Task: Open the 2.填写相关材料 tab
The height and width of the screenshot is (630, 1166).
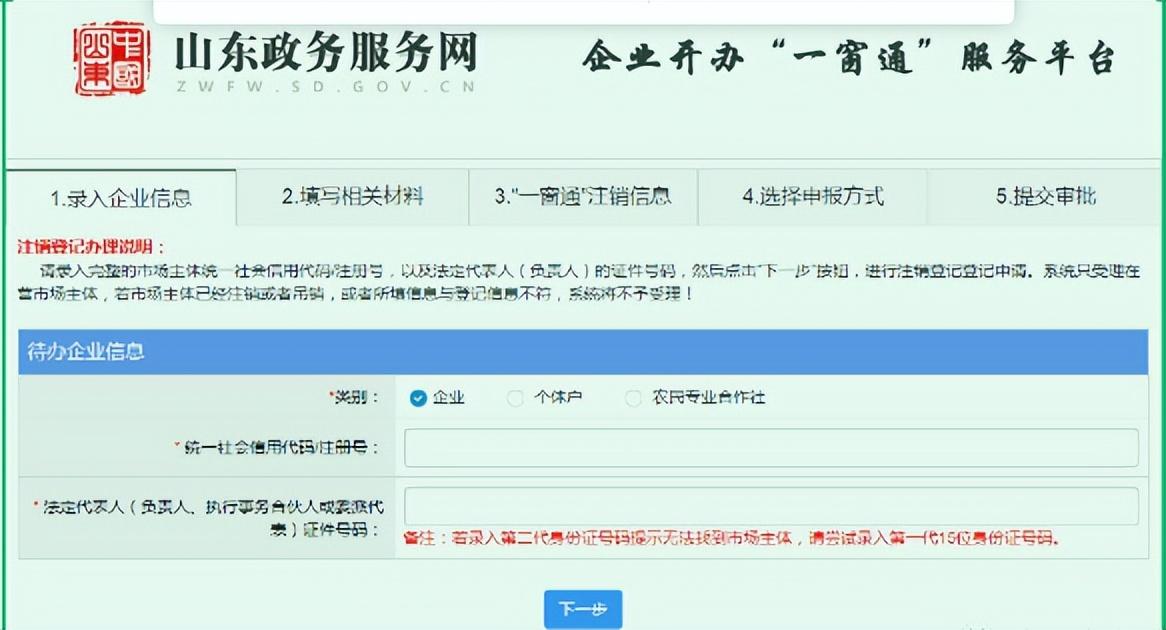Action: point(352,196)
